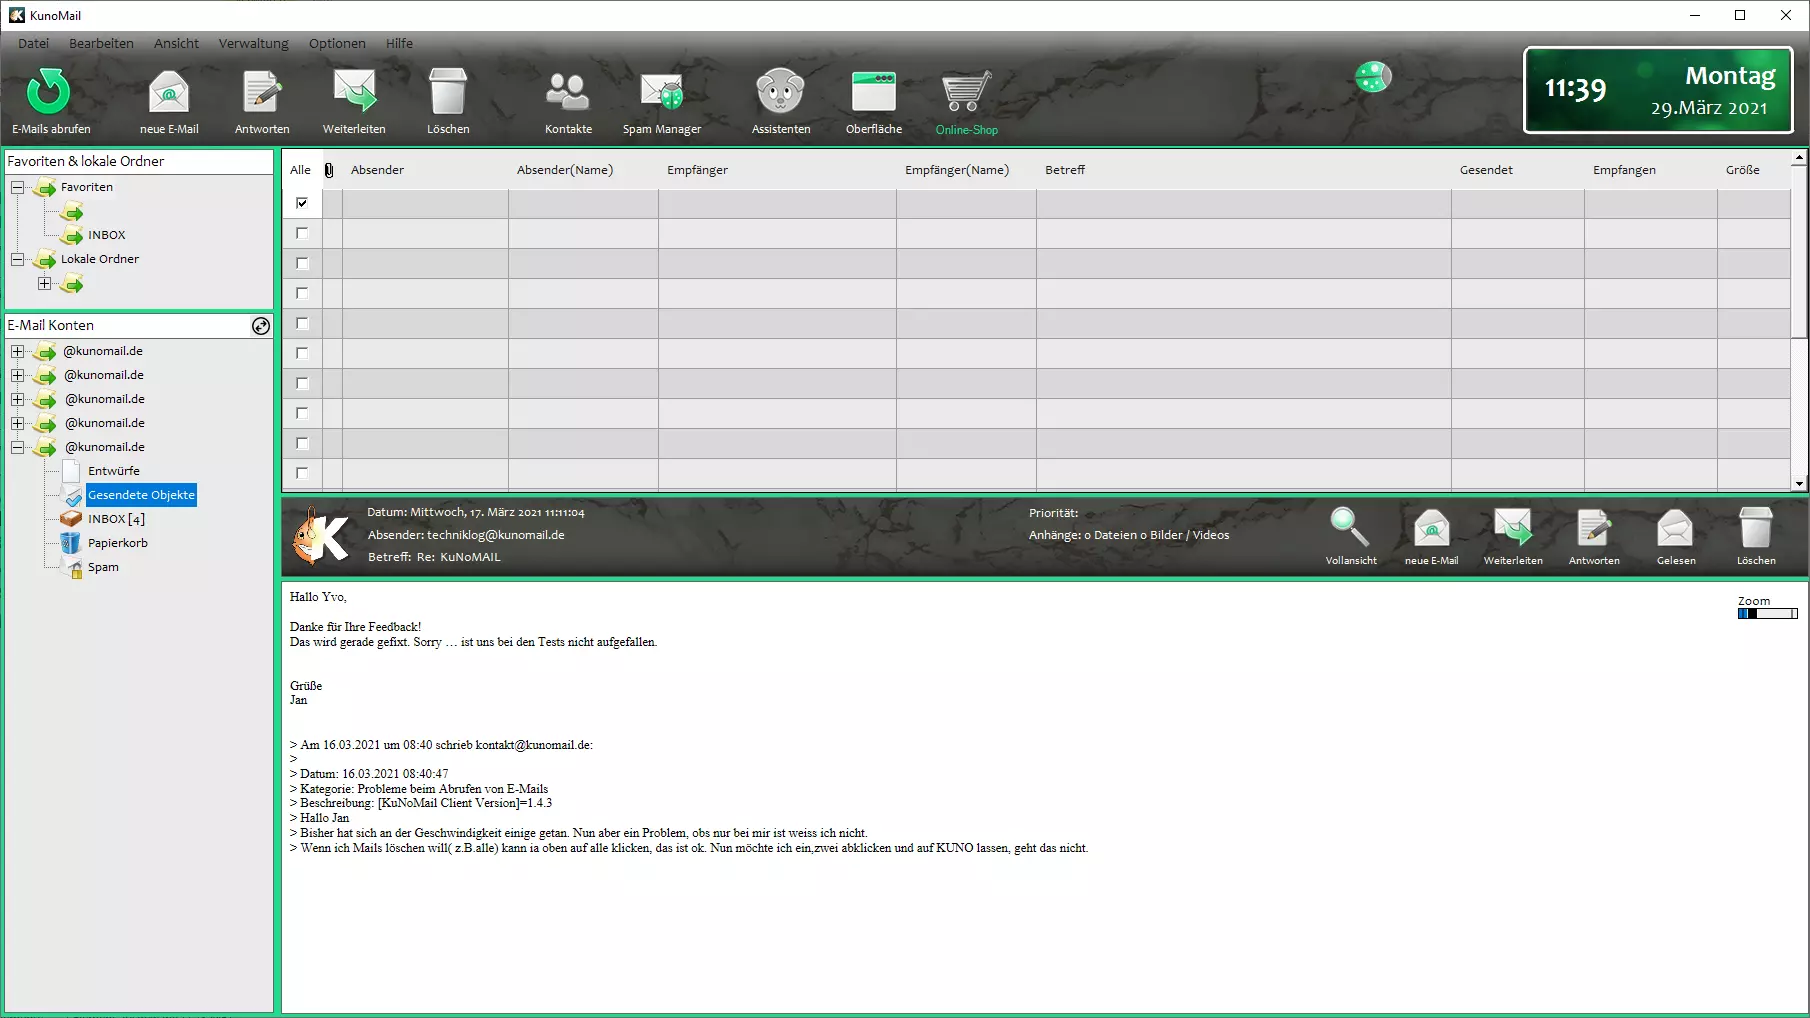Adjust the Zoom slider in message view

[x=1767, y=614]
